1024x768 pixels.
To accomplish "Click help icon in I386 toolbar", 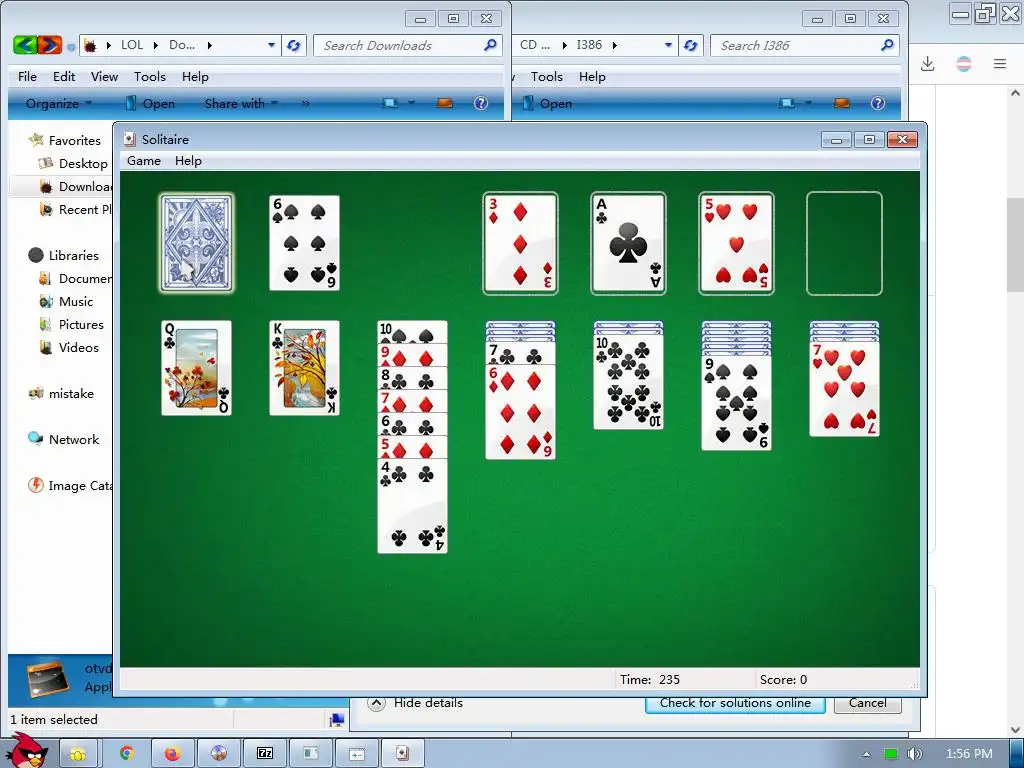I will (x=878, y=103).
